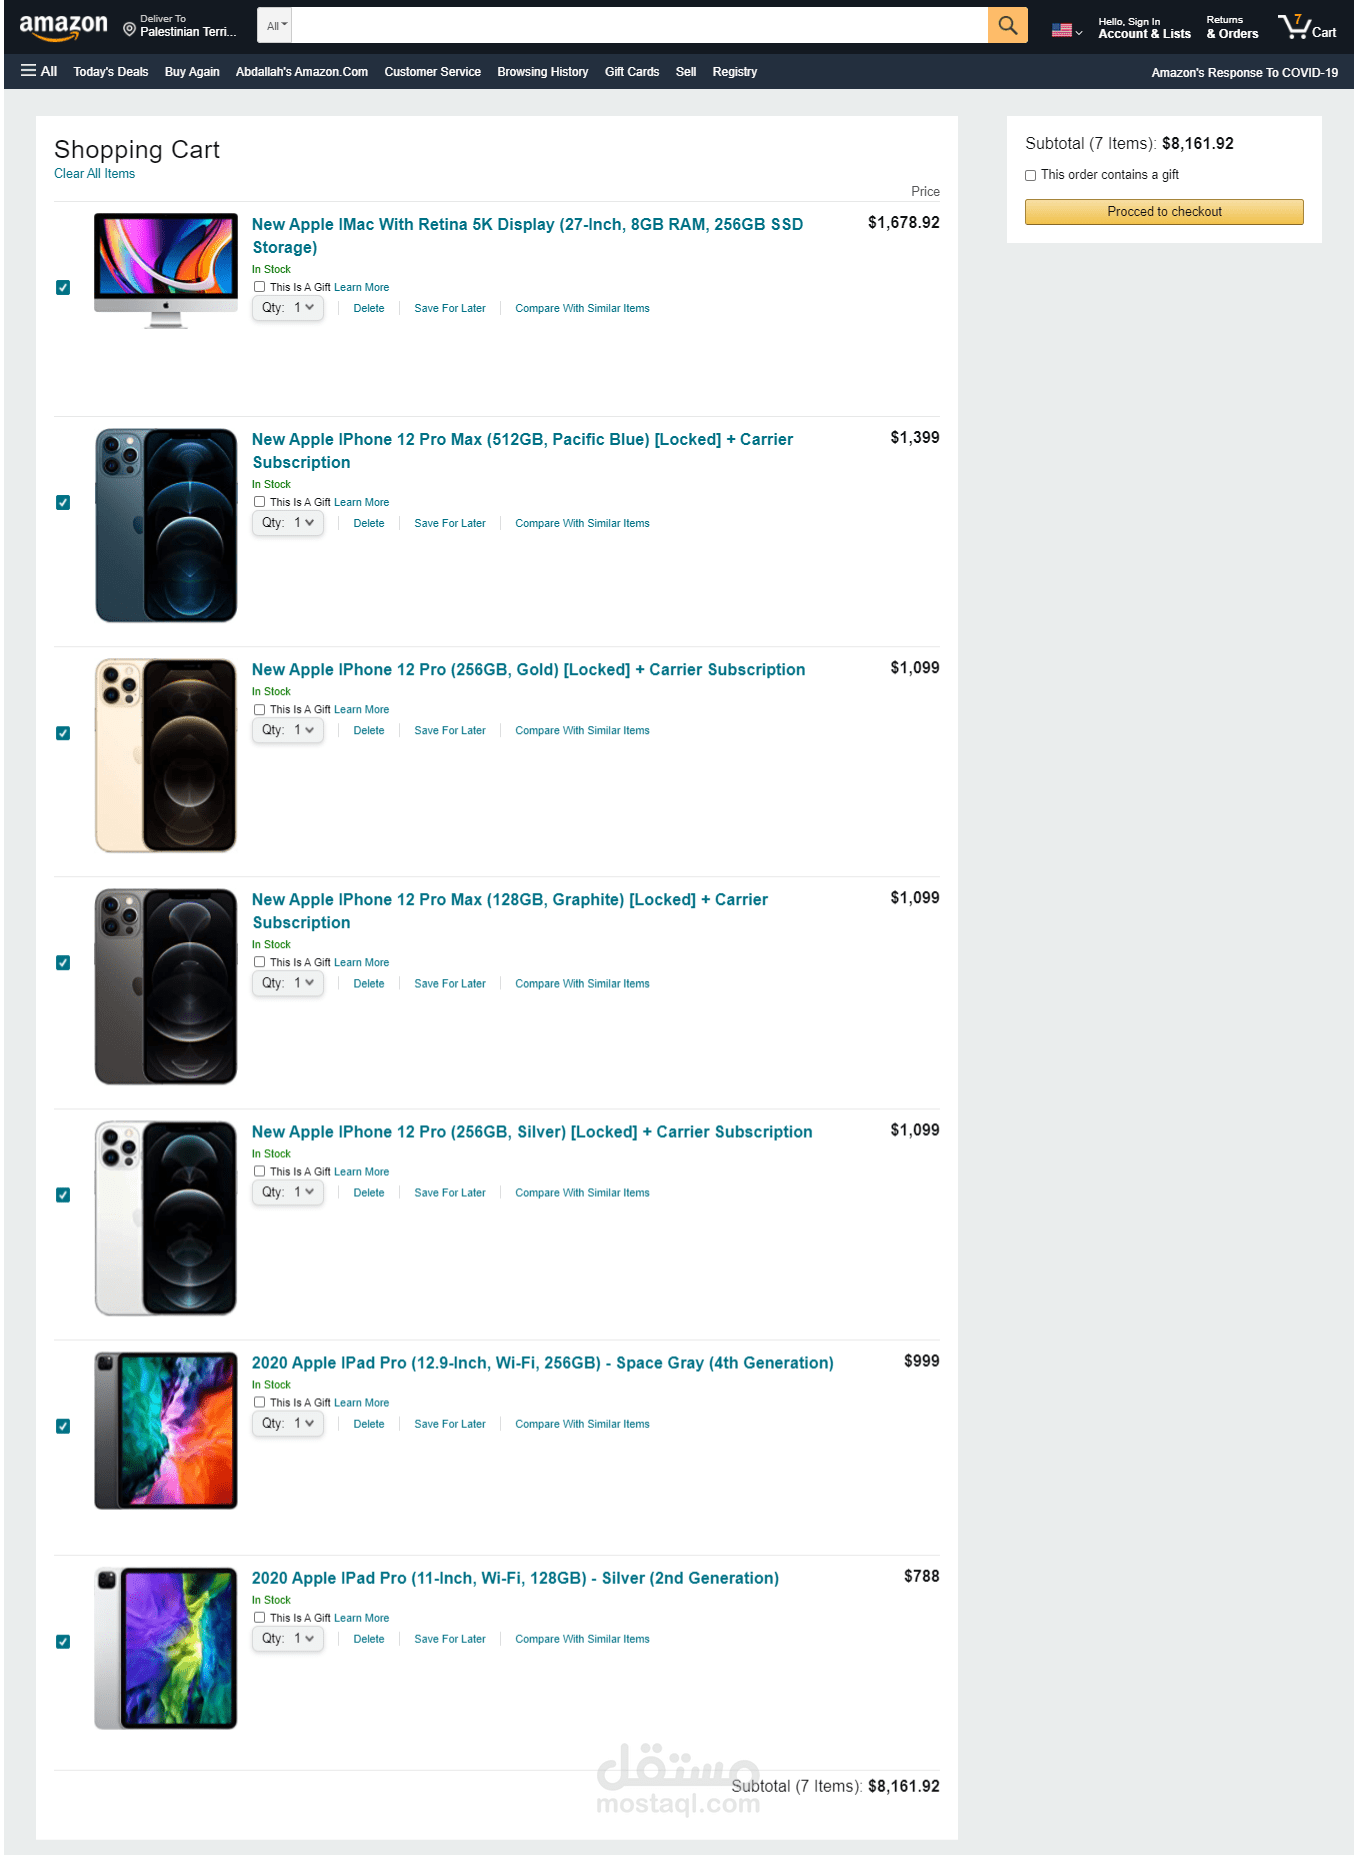
Task: Click the orange search magnifier button
Action: (x=1007, y=25)
